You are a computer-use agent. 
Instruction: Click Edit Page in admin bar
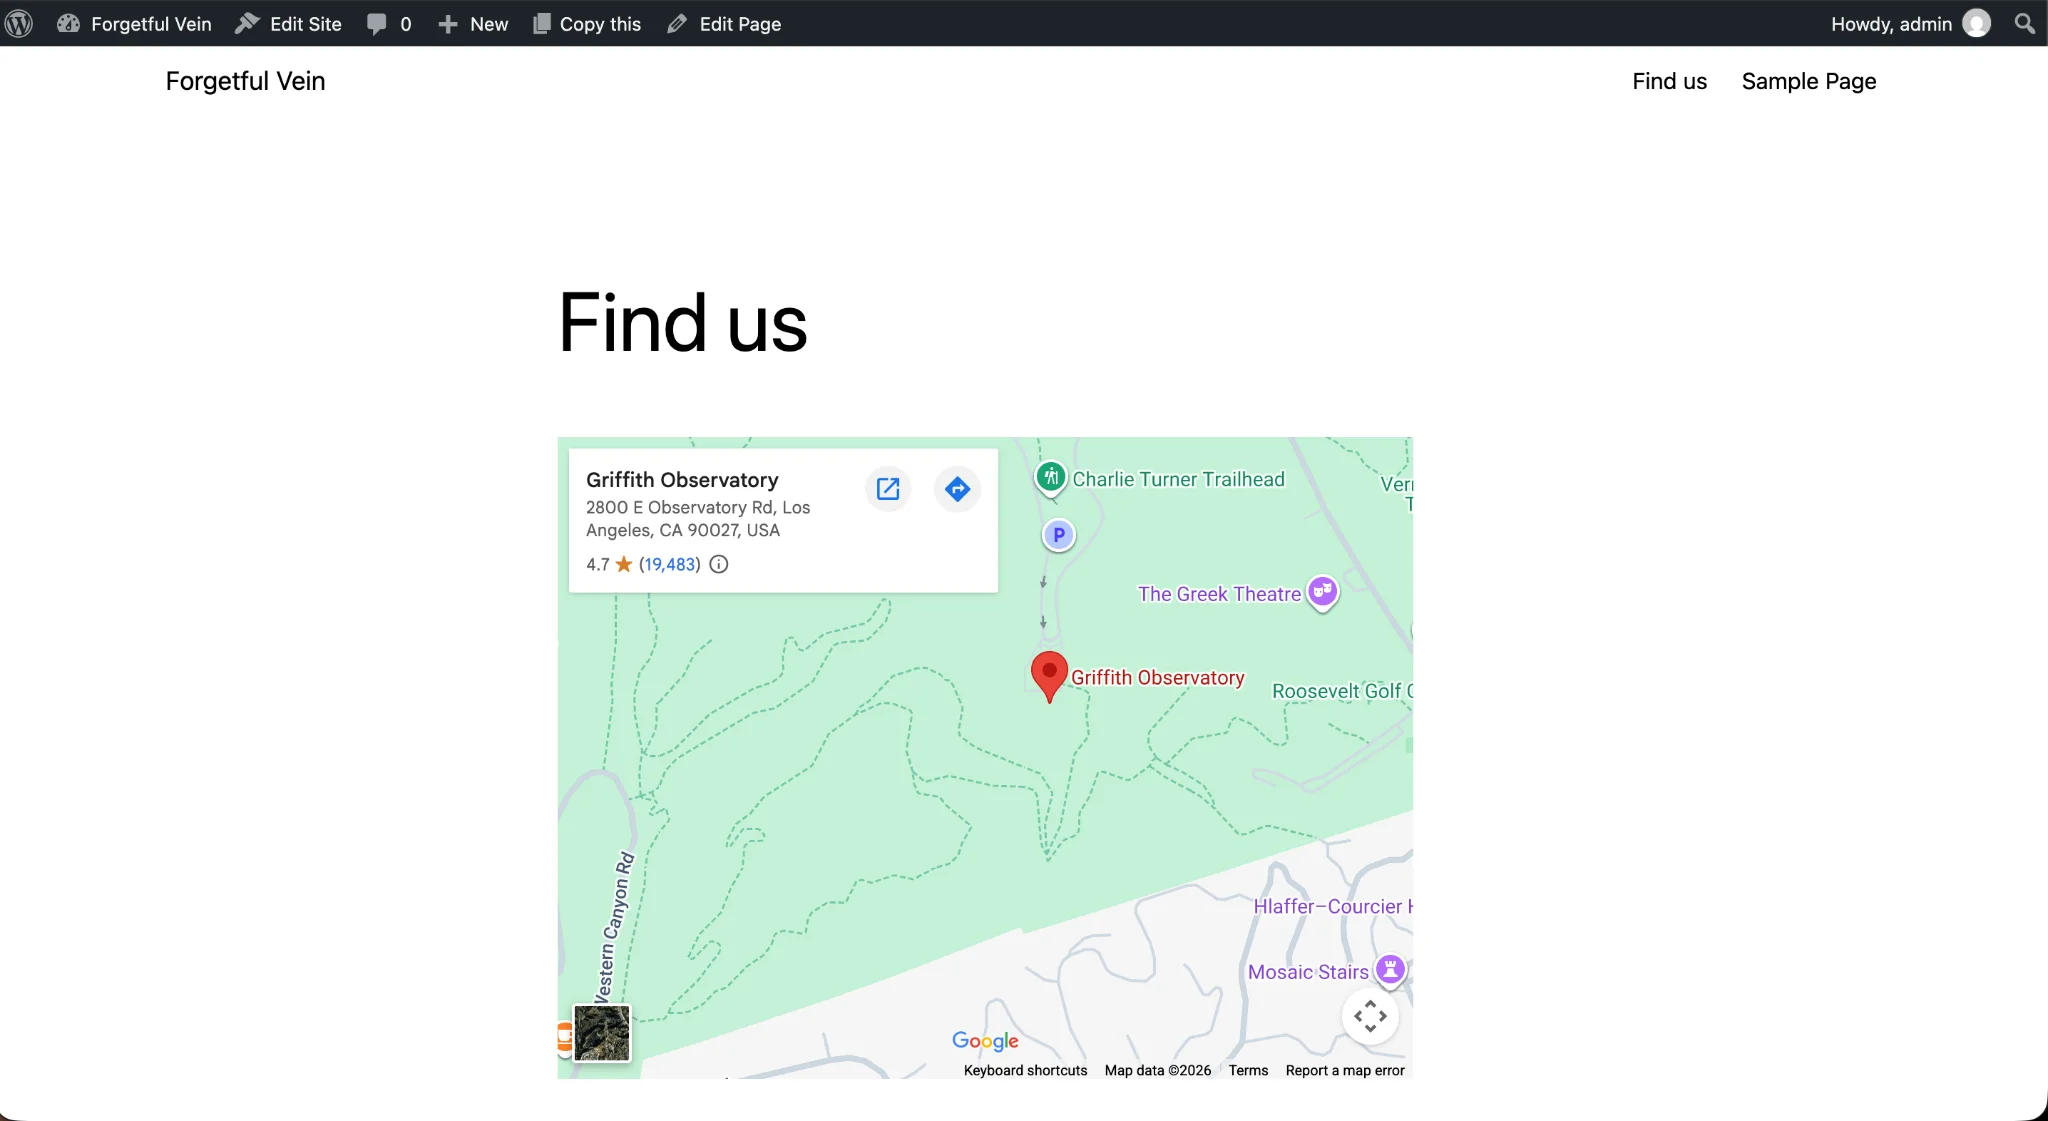(724, 23)
